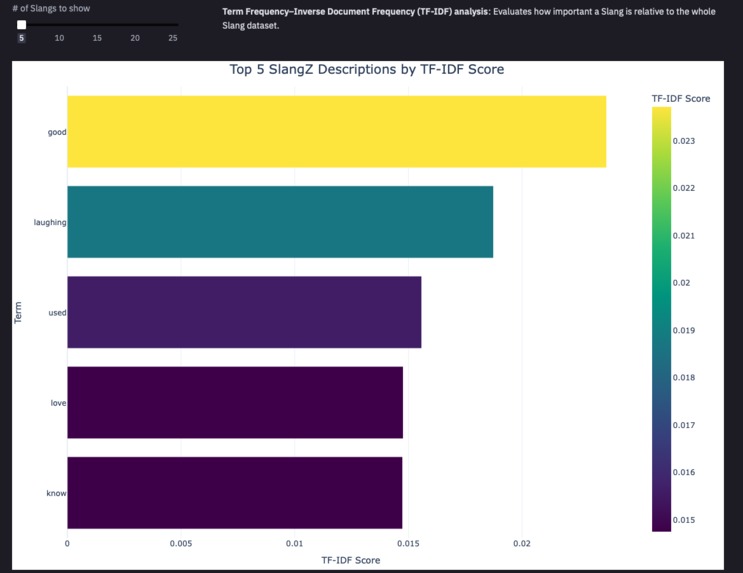Screen dimensions: 743x573
Task: Click colorbar tick 0.016
Action: click(684, 473)
